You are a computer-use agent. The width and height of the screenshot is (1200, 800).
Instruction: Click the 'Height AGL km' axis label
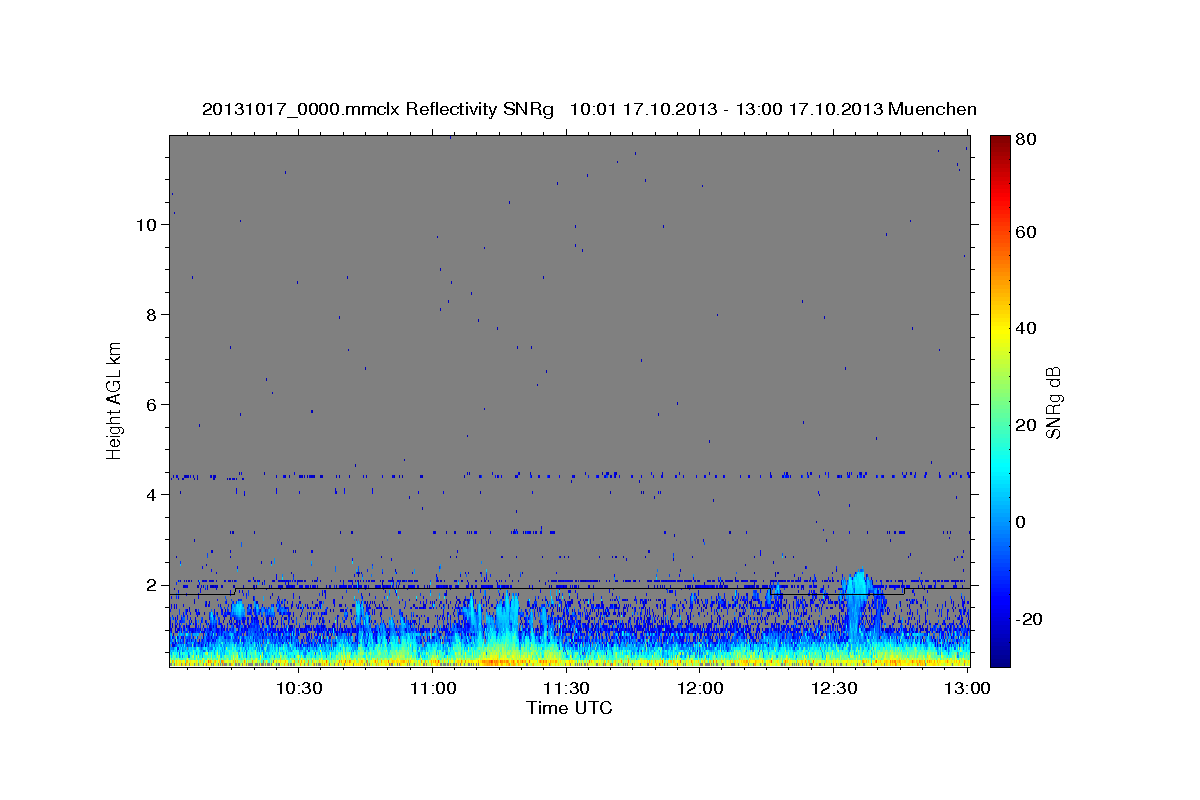[x=115, y=399]
